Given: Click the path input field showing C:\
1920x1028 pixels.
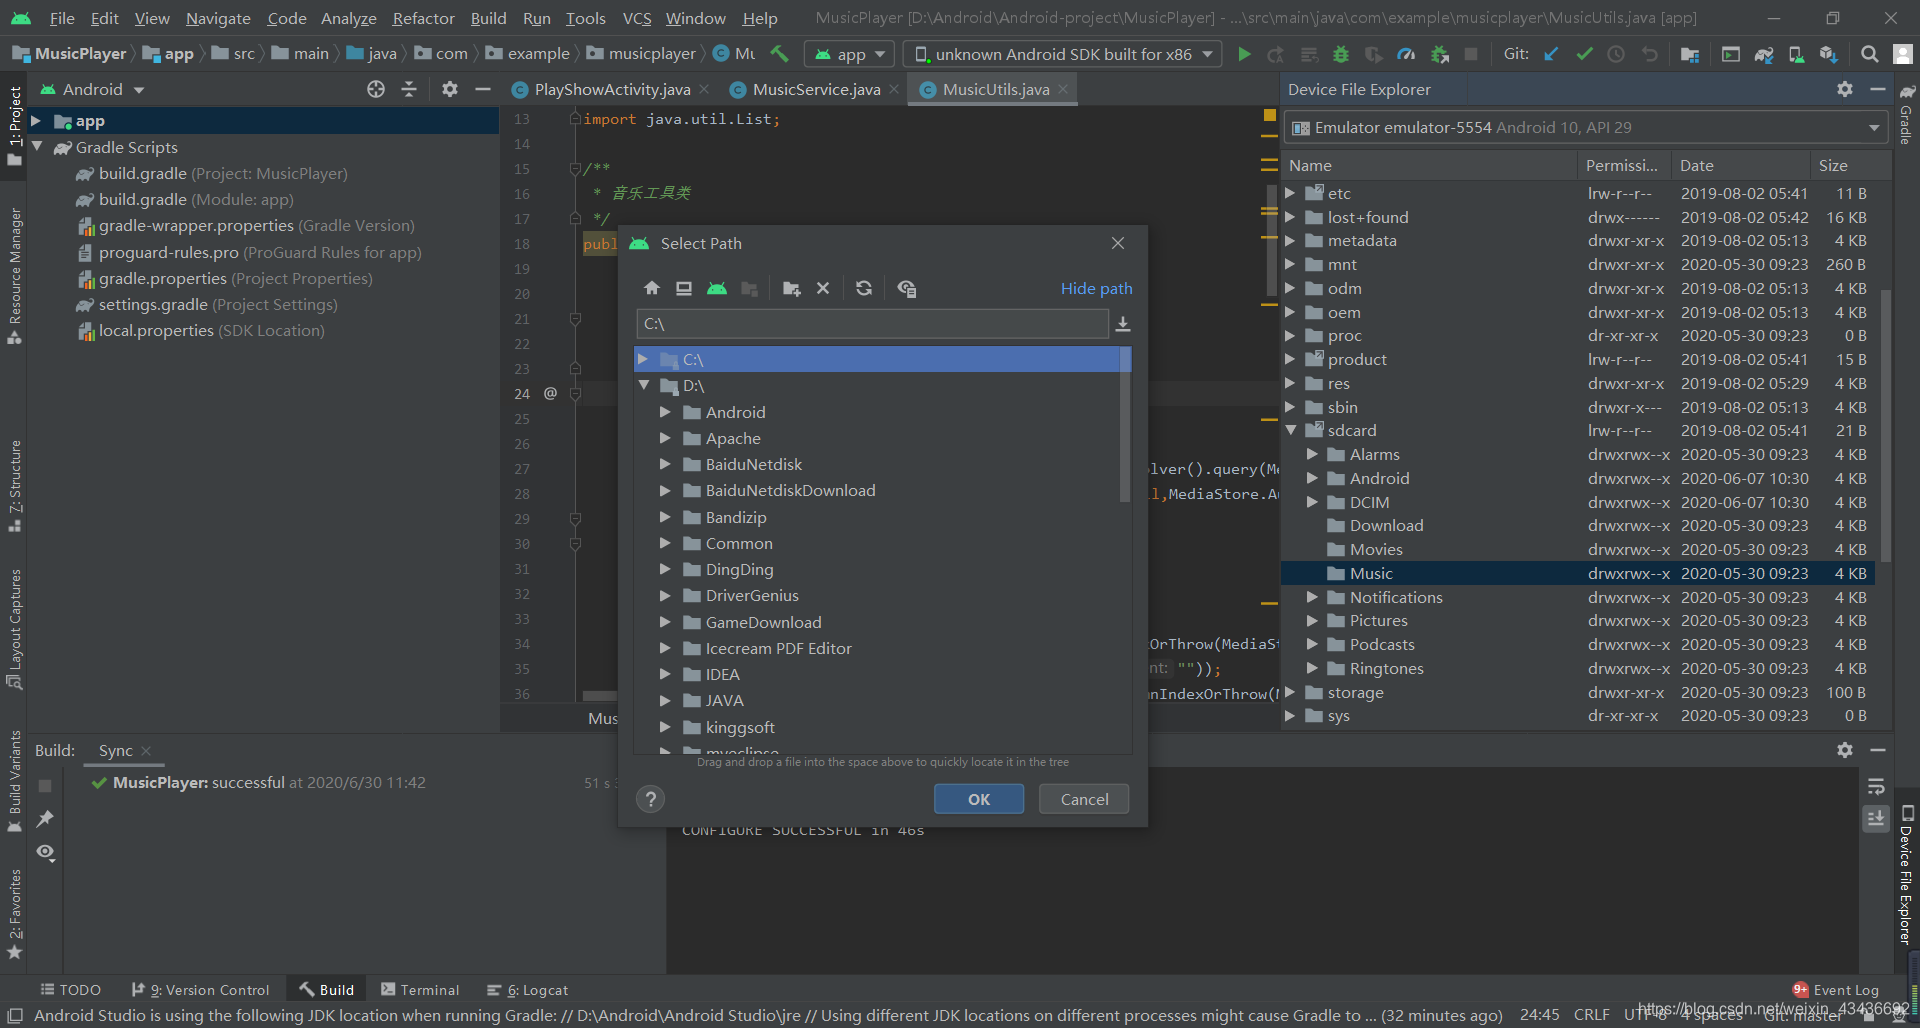Looking at the screenshot, I should pos(872,324).
